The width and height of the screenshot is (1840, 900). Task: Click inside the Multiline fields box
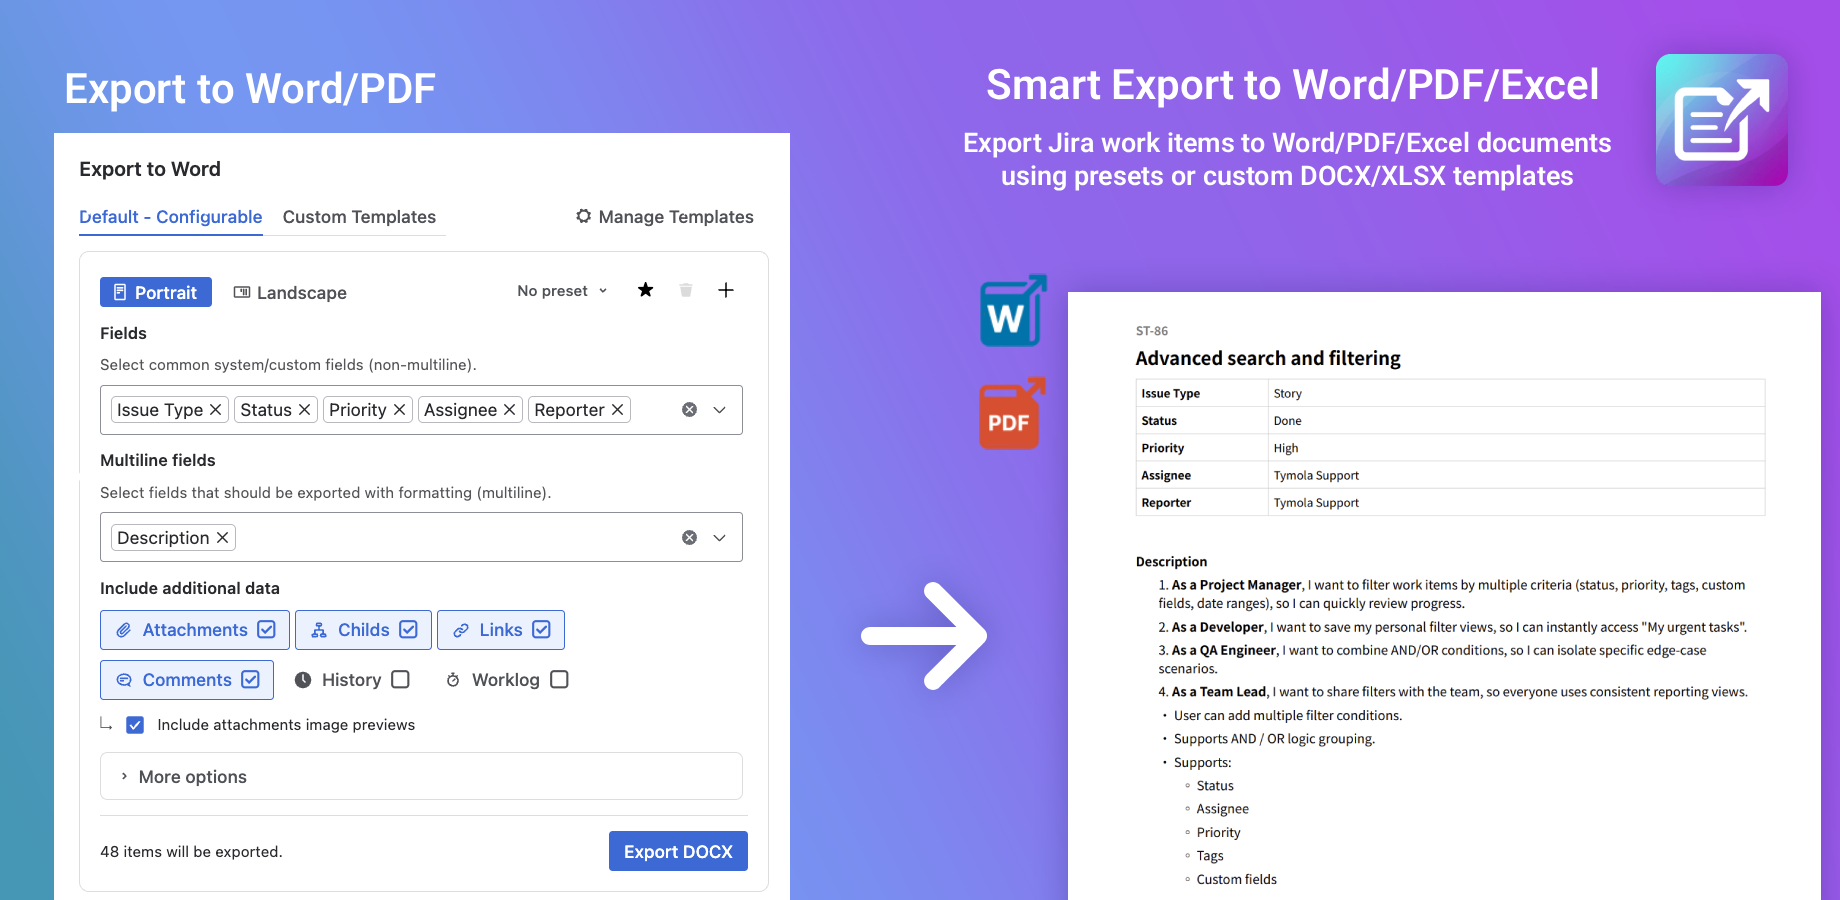(421, 537)
